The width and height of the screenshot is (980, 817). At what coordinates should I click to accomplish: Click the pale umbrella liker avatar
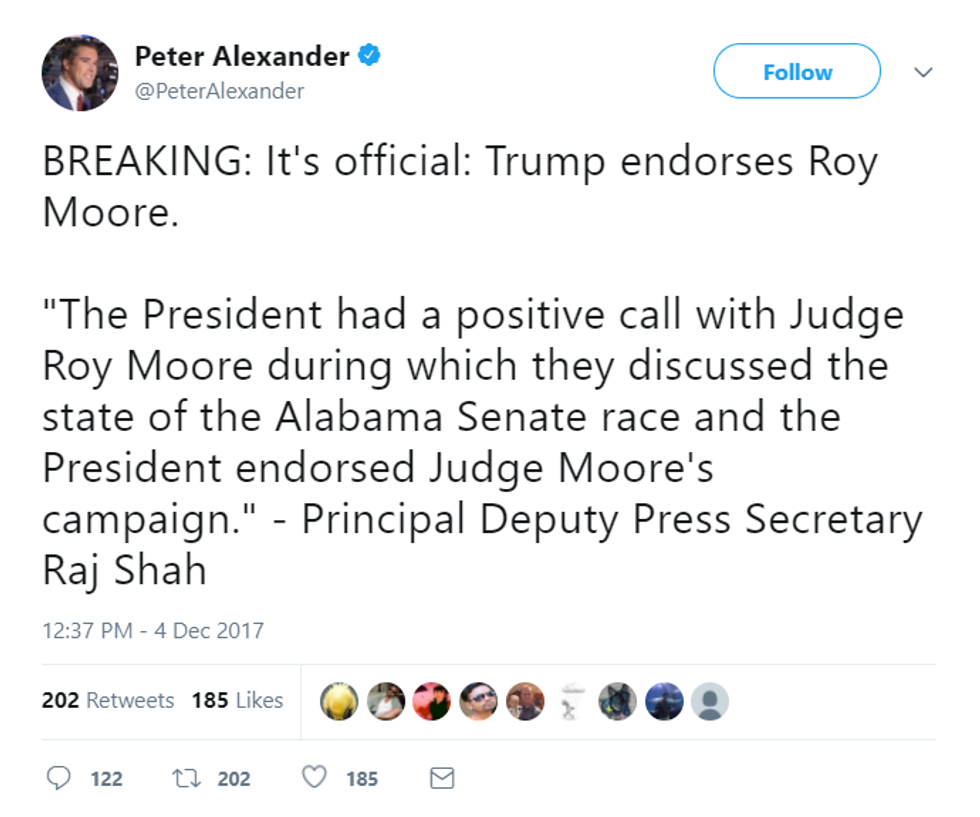(571, 701)
